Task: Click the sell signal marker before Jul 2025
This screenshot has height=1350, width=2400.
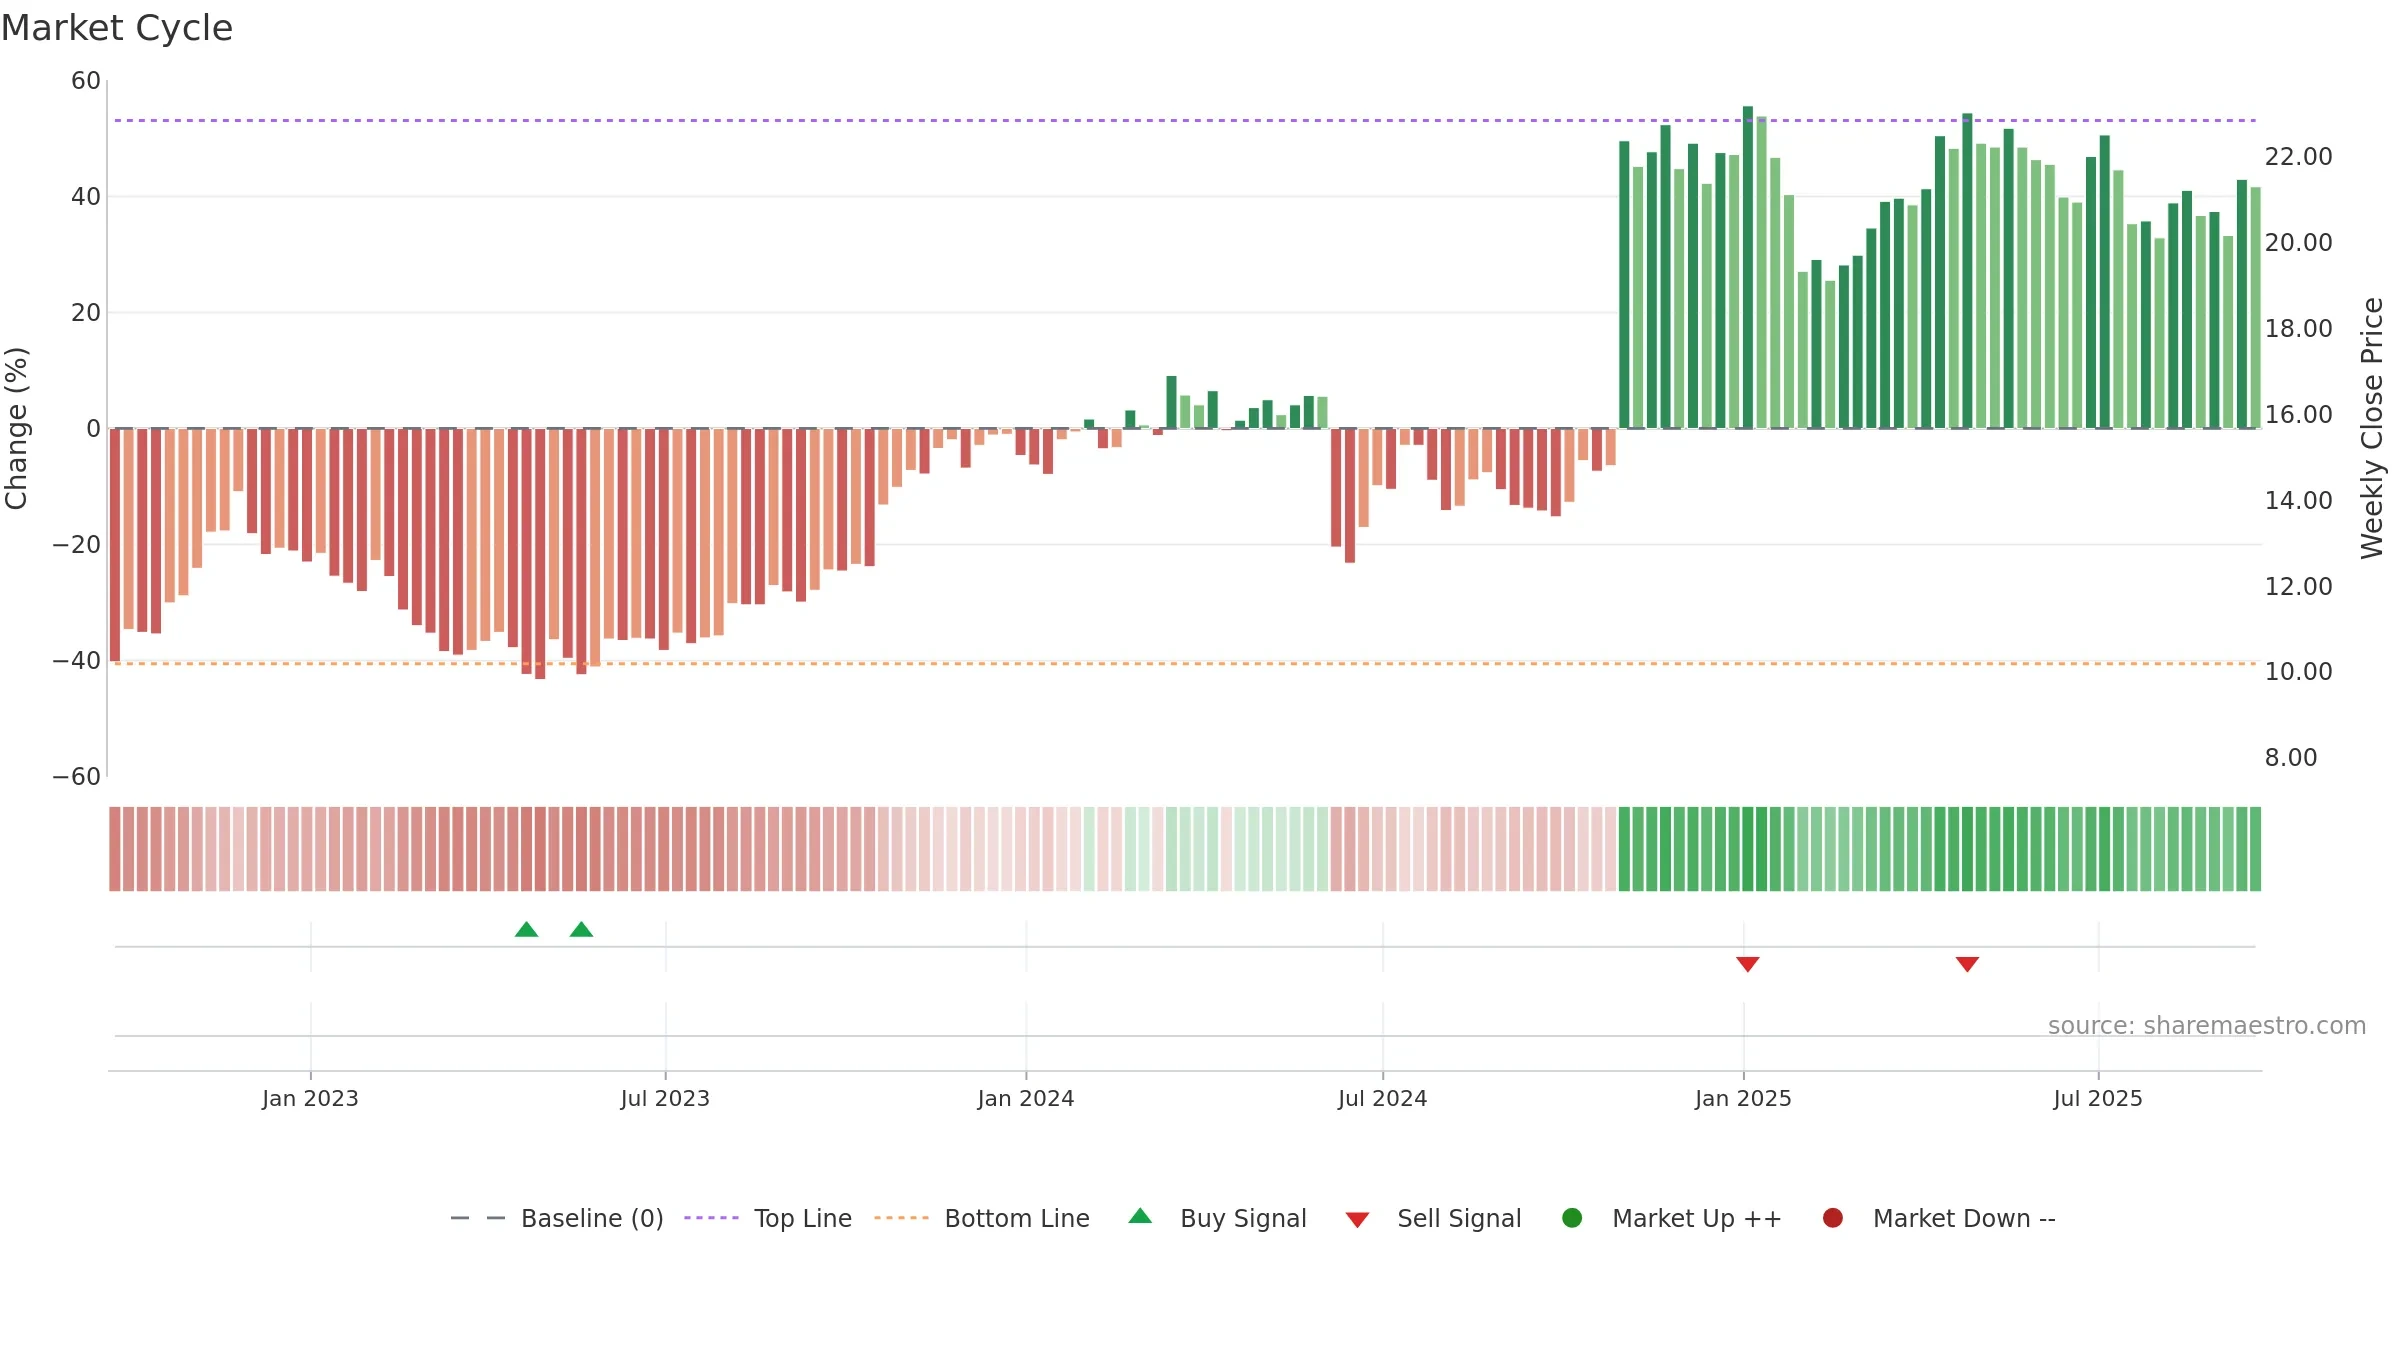Action: 1967,964
